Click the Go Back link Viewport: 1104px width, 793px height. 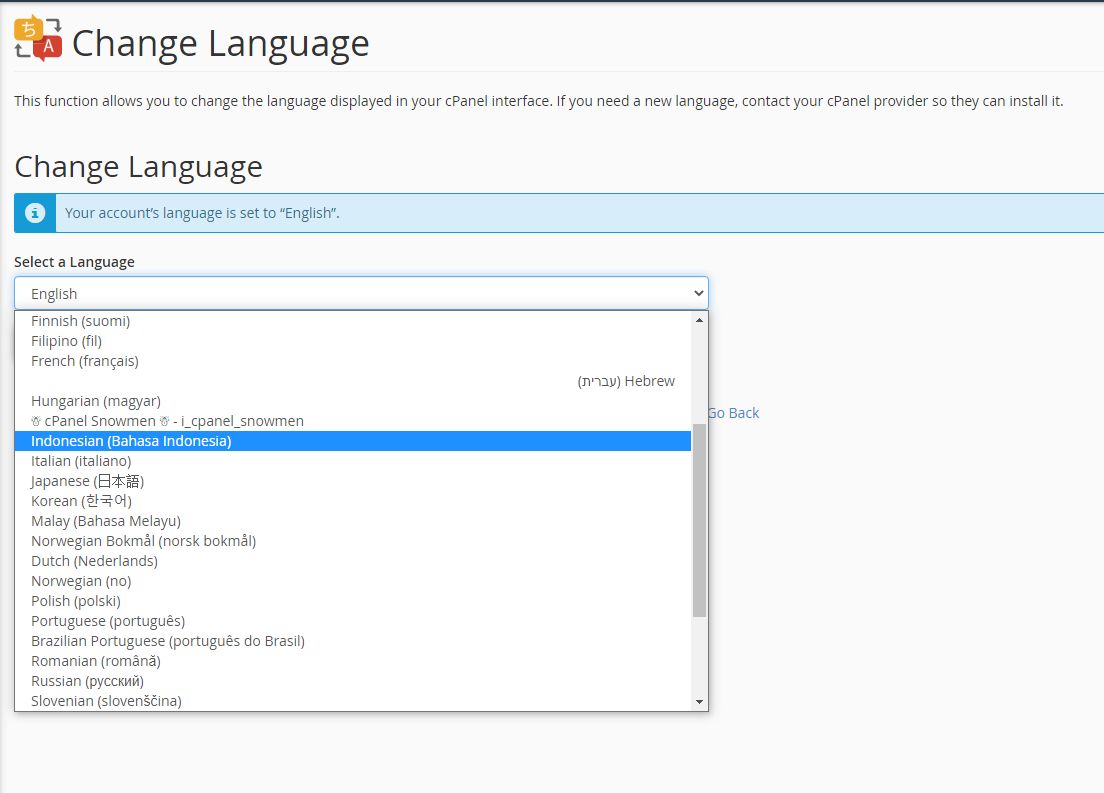coord(734,413)
